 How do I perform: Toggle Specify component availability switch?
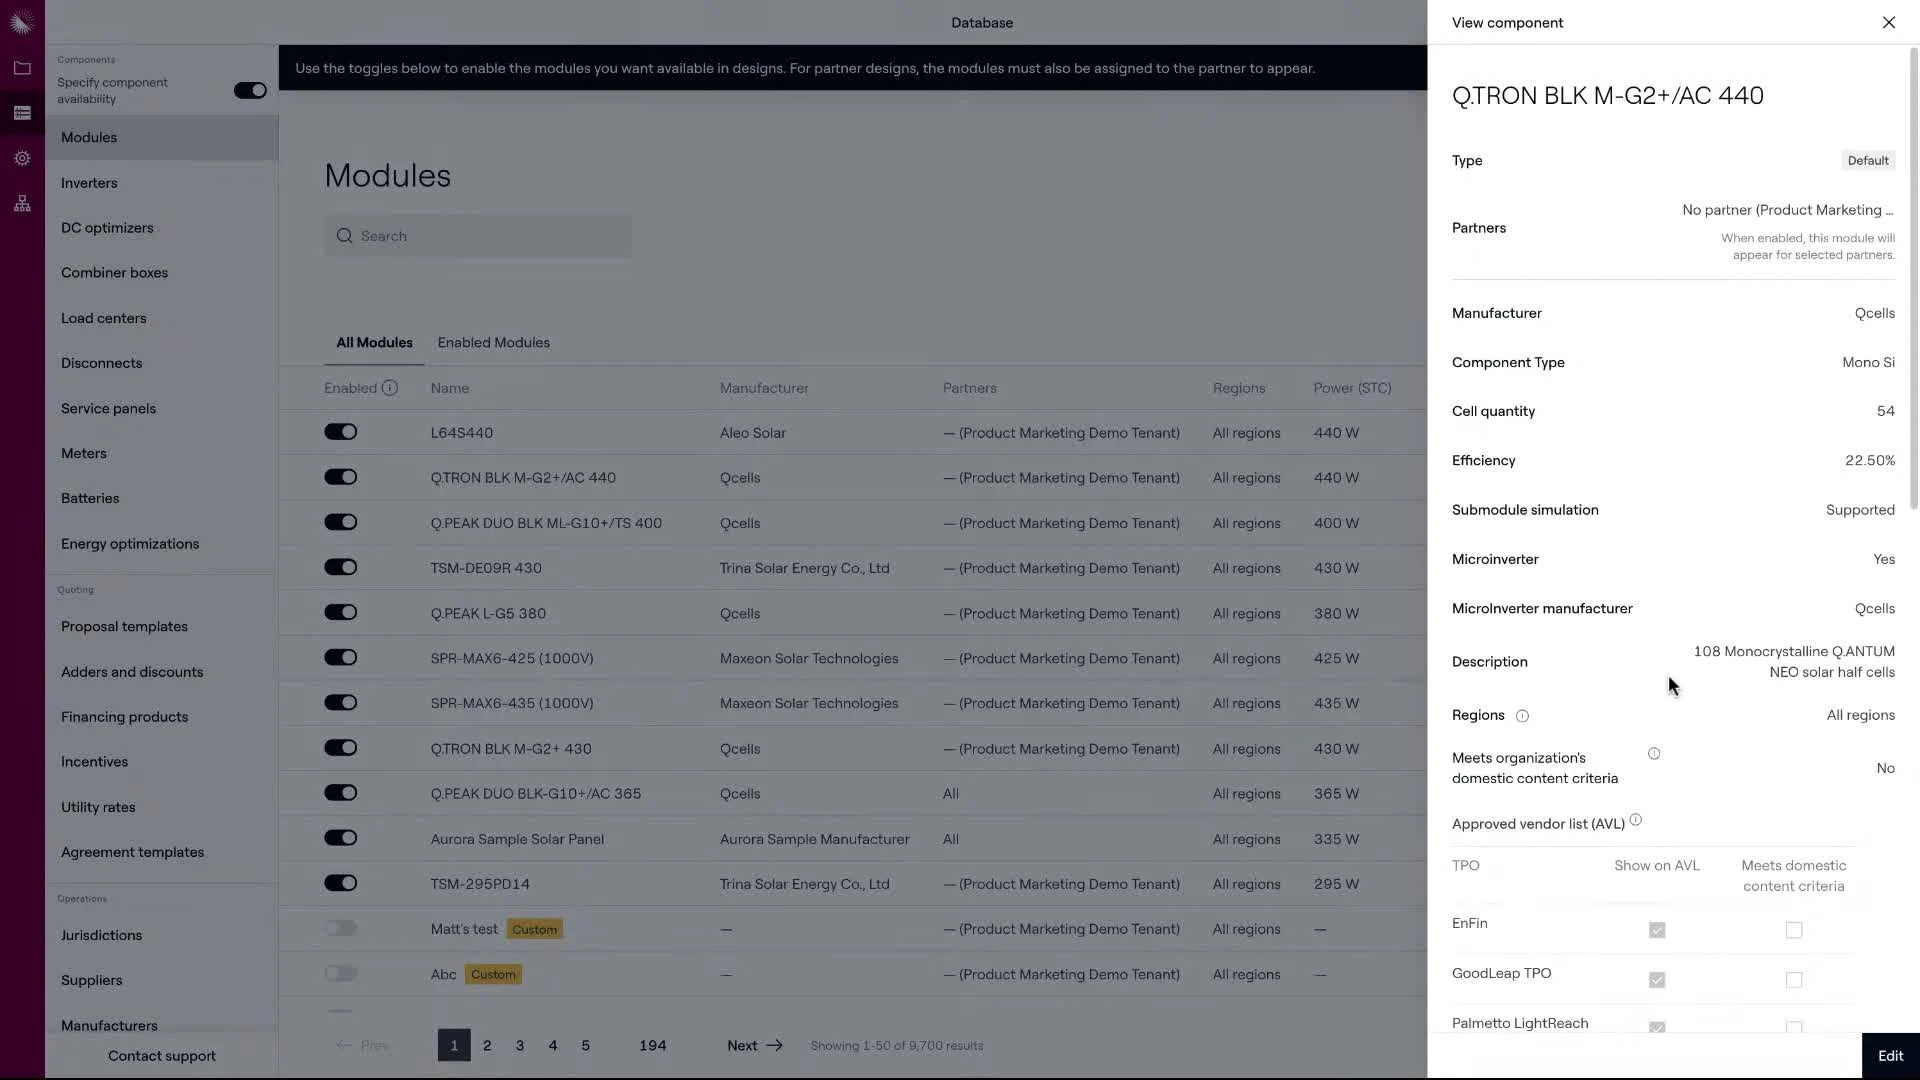click(249, 91)
